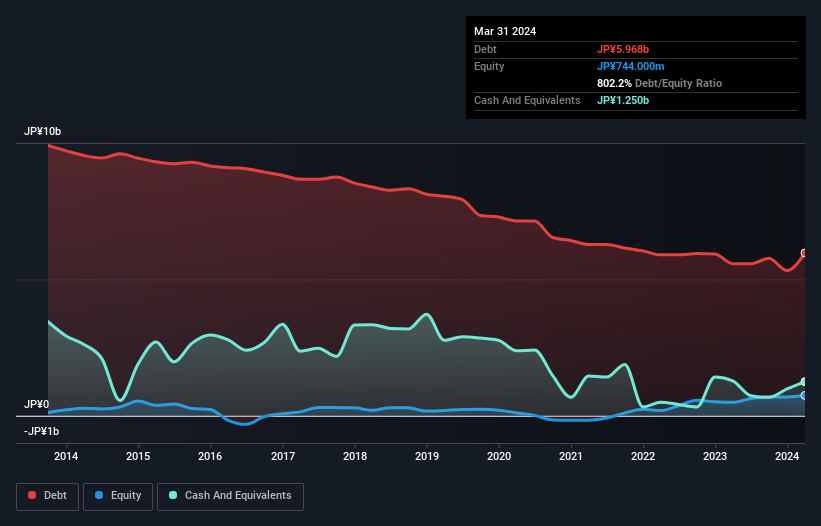Select the blue Equity endpoint marker
This screenshot has width=821, height=526.
804,396
